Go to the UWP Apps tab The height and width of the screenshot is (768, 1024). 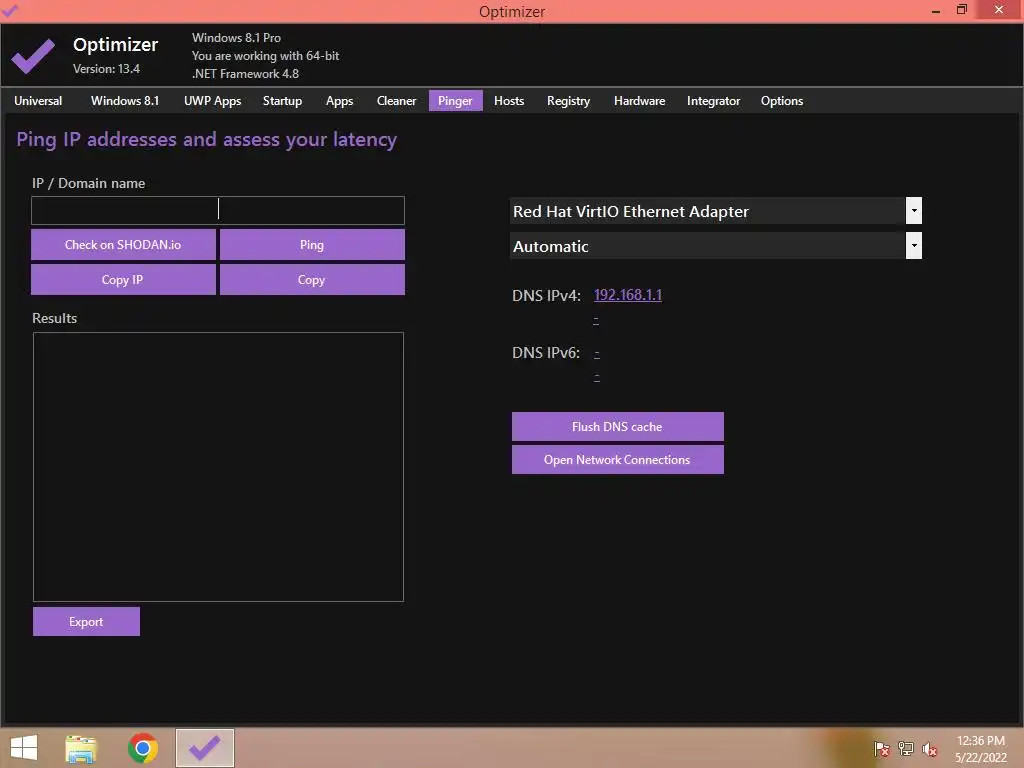pyautogui.click(x=212, y=101)
